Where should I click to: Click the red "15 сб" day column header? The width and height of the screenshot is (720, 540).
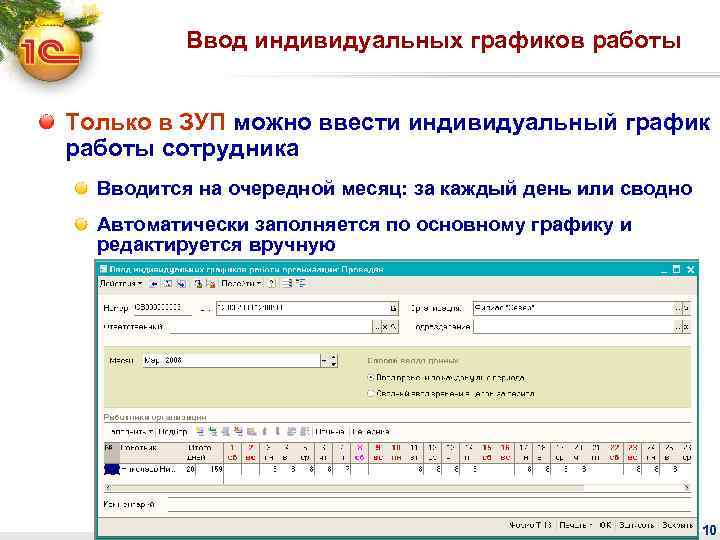point(487,452)
